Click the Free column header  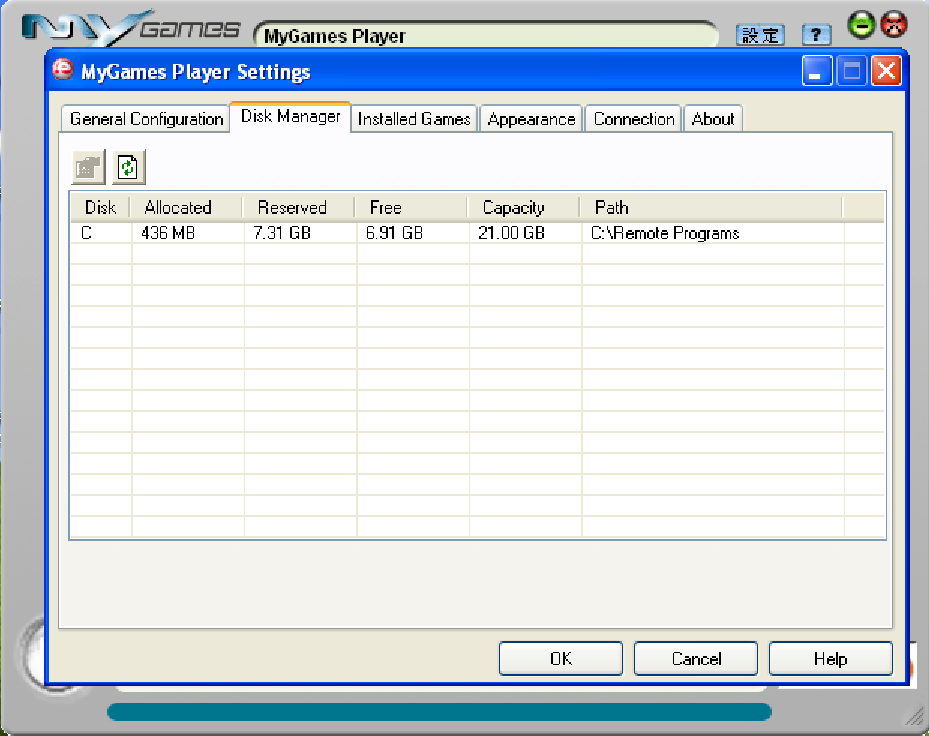(x=411, y=207)
